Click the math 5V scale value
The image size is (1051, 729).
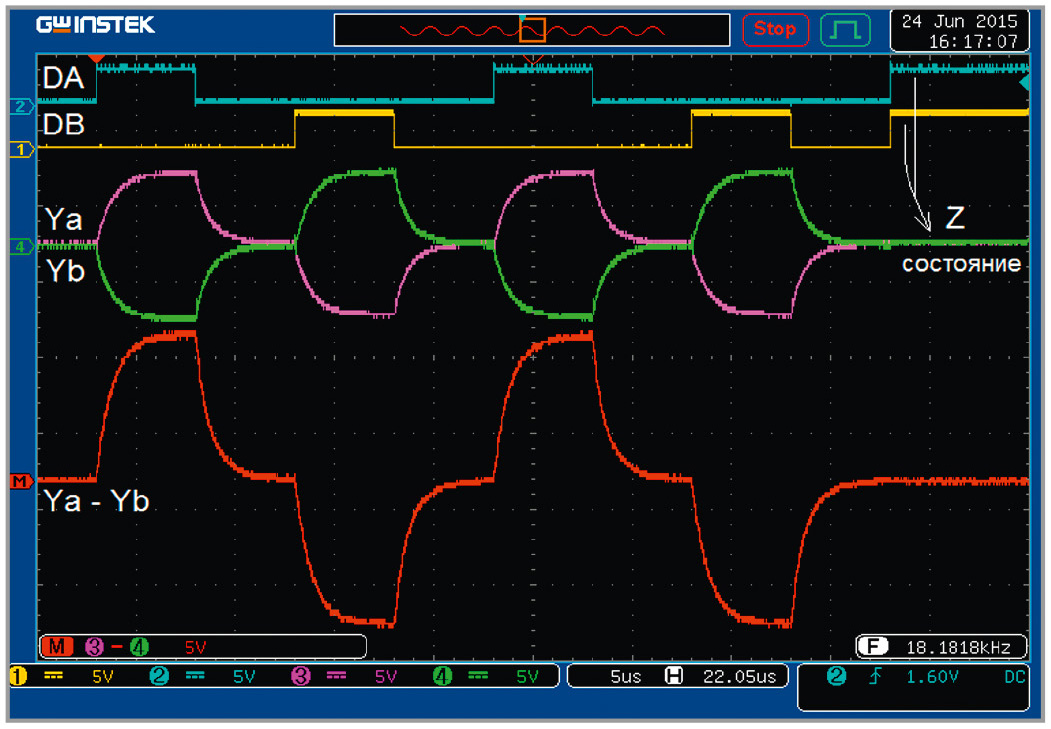pos(195,647)
